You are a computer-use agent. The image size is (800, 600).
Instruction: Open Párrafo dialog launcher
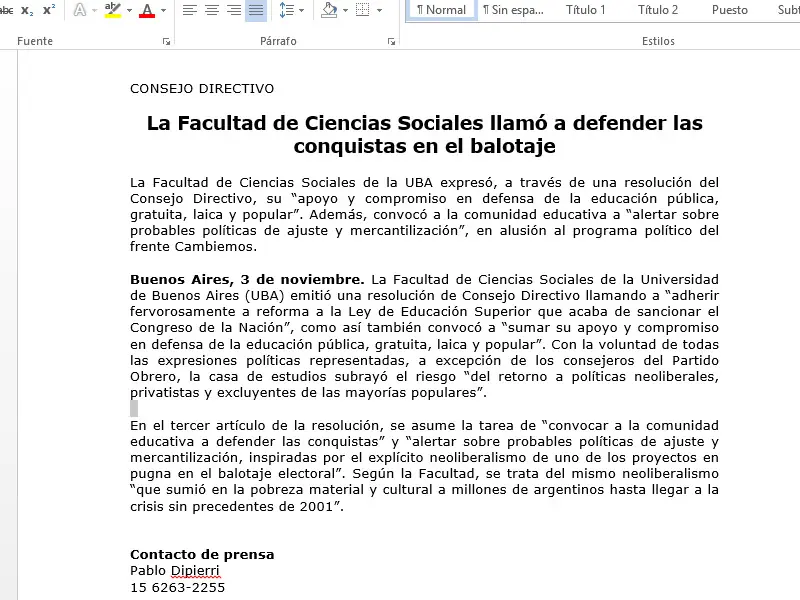click(391, 42)
